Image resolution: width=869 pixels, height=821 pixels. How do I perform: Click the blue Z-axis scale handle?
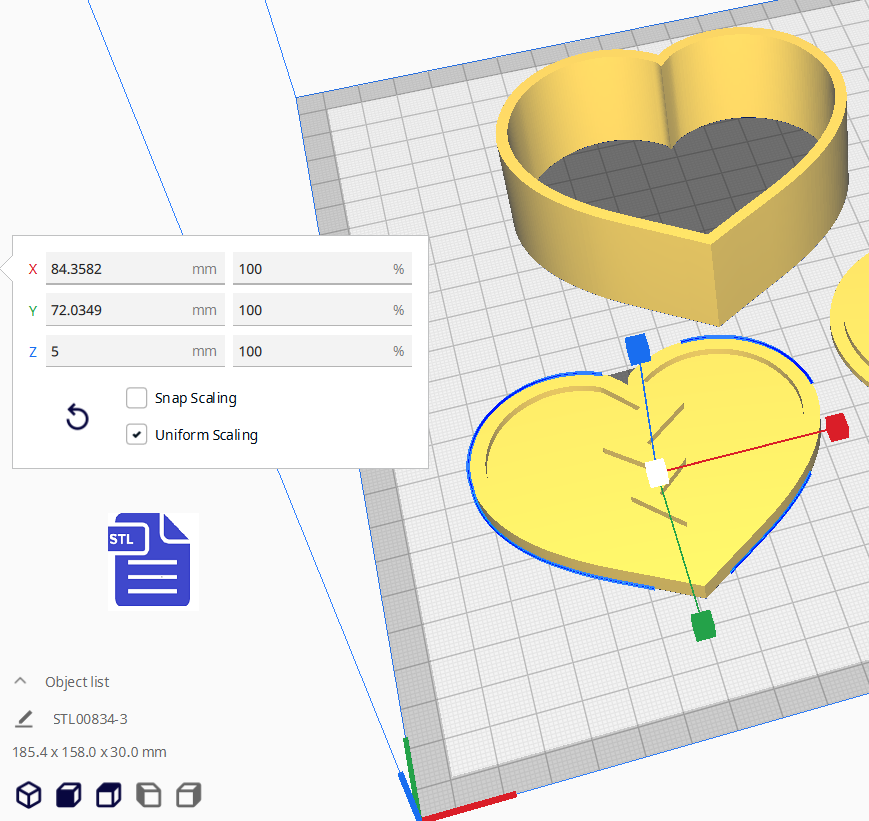click(x=637, y=347)
